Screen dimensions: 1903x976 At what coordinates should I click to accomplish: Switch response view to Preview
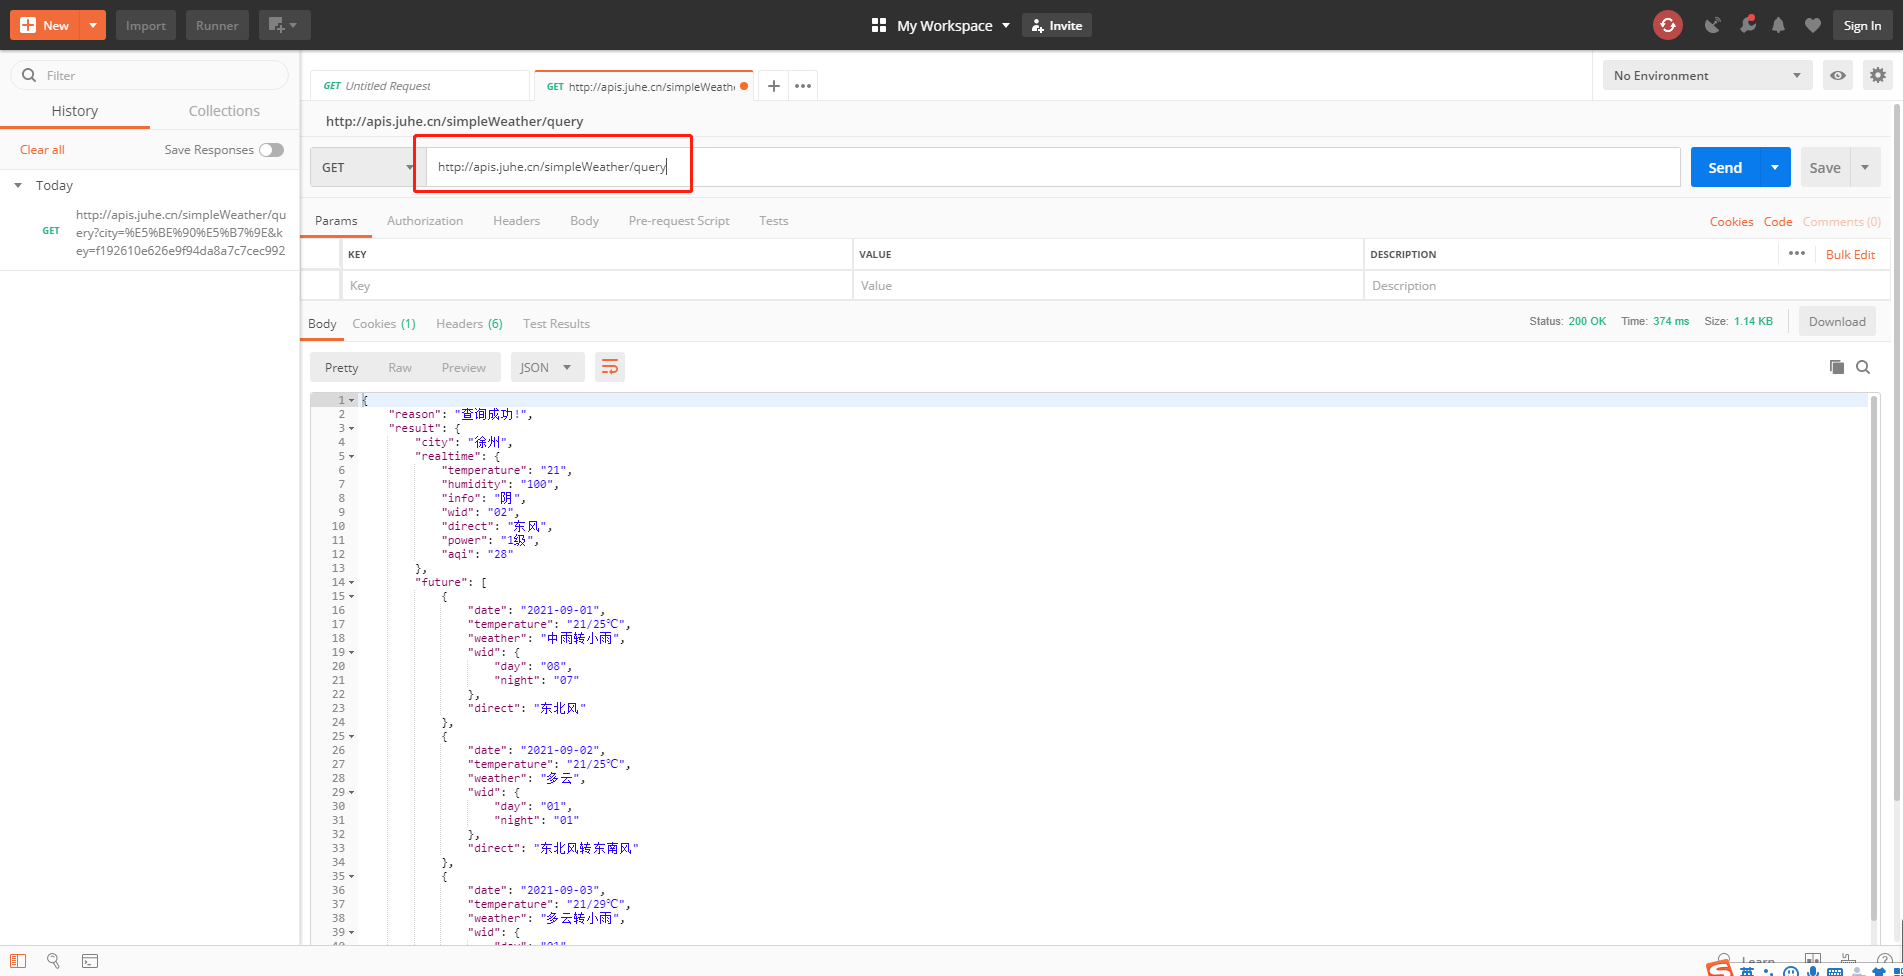point(463,368)
